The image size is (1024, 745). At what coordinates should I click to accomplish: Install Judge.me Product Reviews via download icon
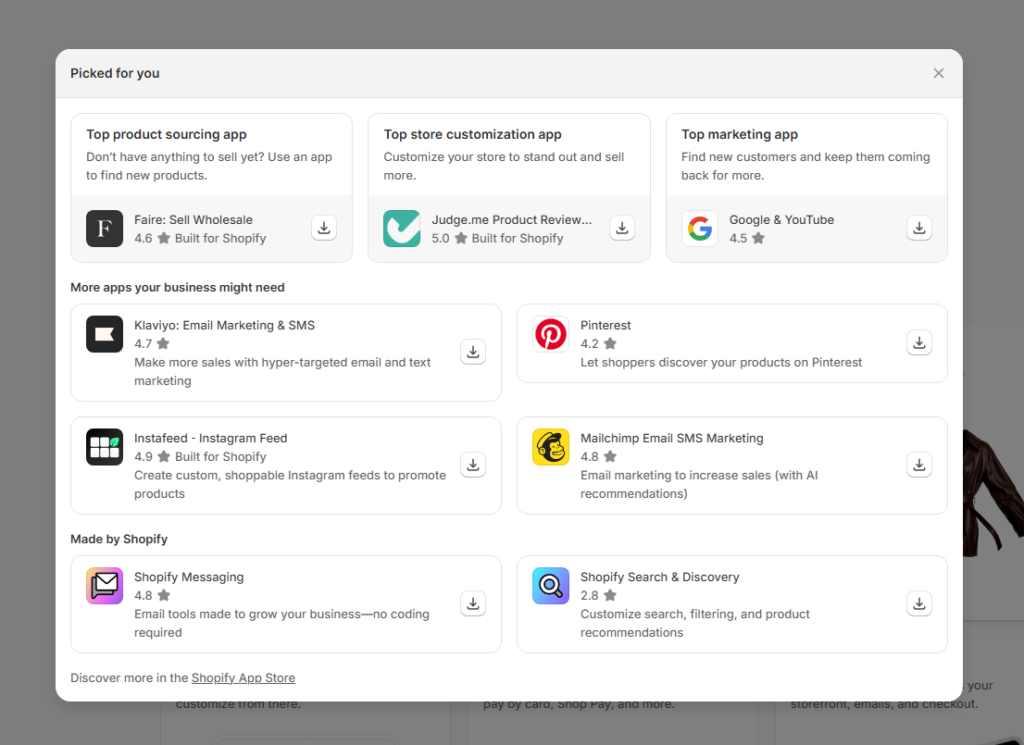tap(622, 228)
